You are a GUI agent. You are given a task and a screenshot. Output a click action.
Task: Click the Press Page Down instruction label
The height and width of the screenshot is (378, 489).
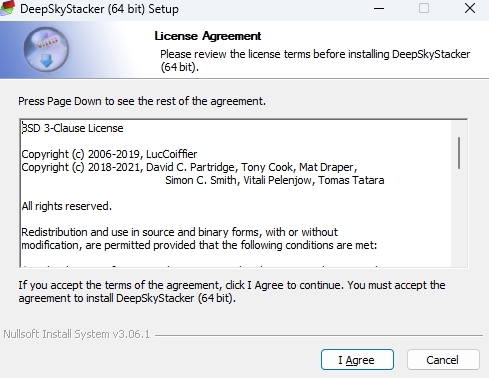pos(142,101)
